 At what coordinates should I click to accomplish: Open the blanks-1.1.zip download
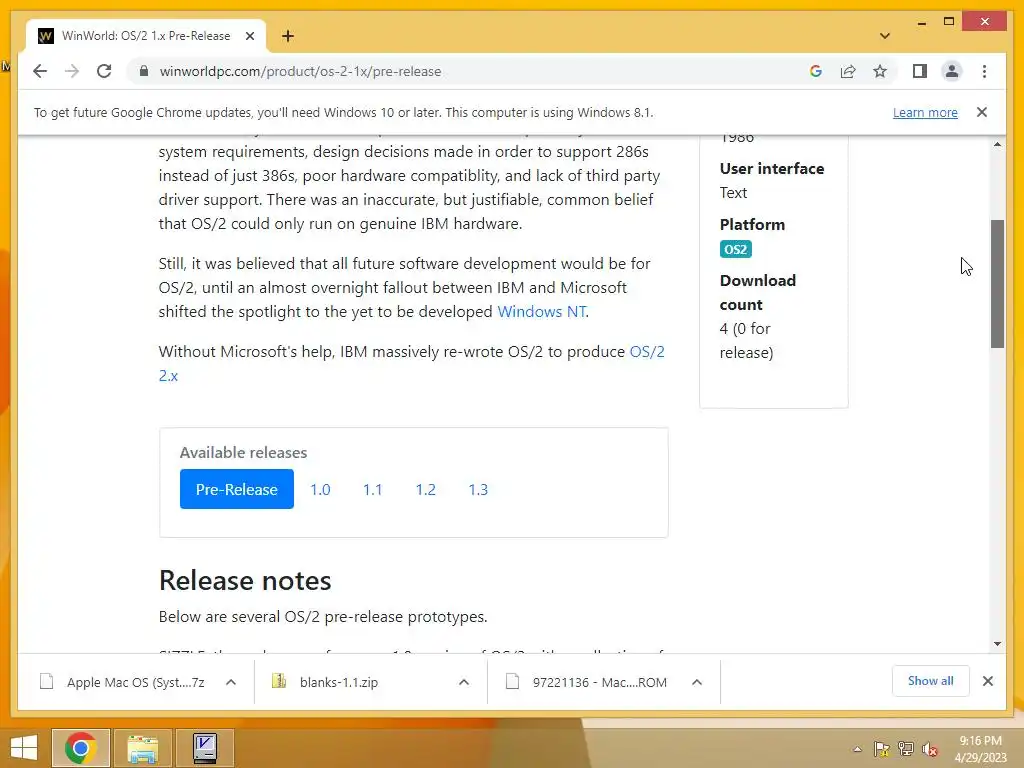pos(325,682)
